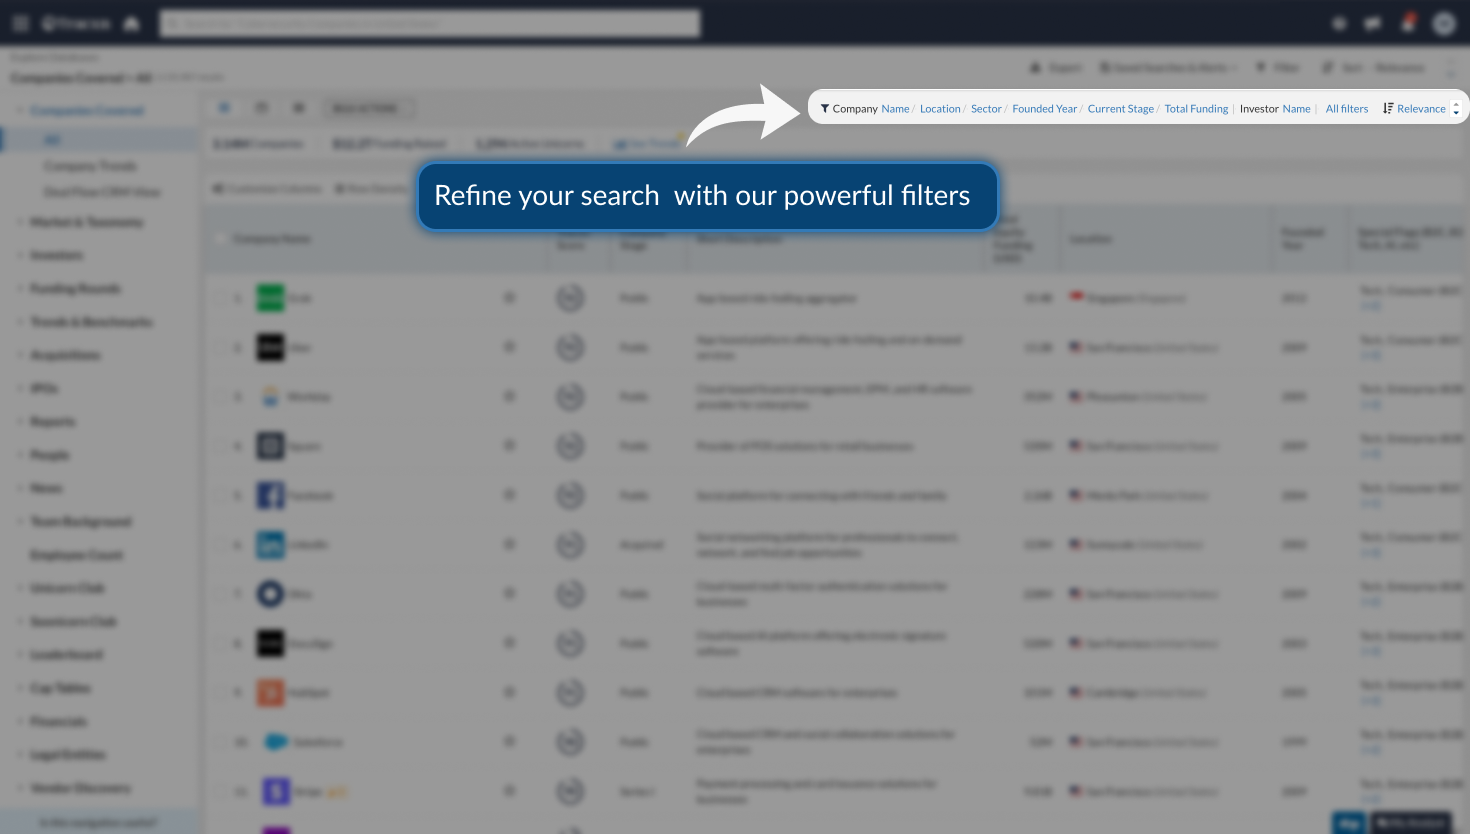Click the search field in top bar

(430, 23)
